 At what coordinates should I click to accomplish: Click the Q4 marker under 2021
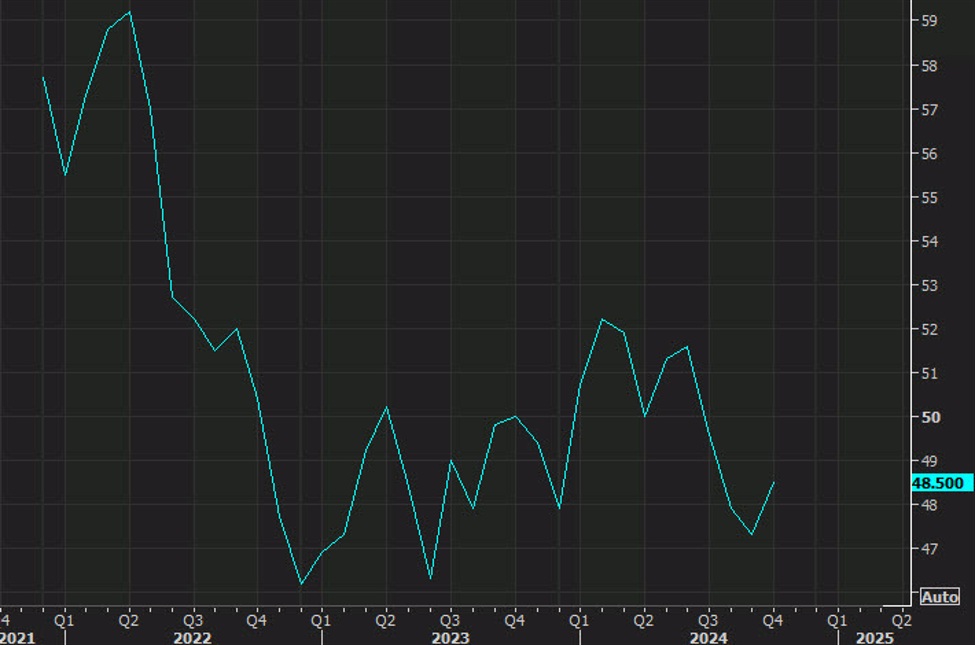[6, 620]
